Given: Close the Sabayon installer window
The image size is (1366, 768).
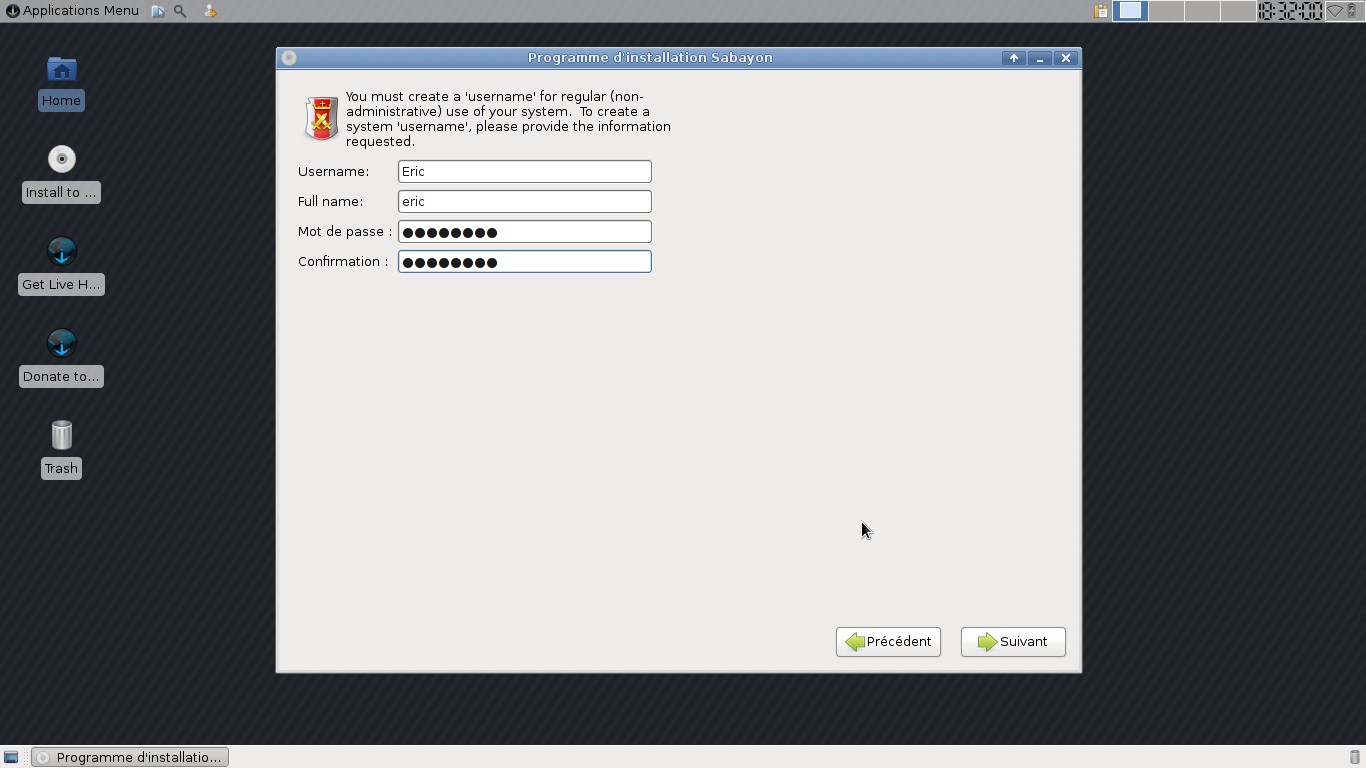Looking at the screenshot, I should pyautogui.click(x=1066, y=58).
